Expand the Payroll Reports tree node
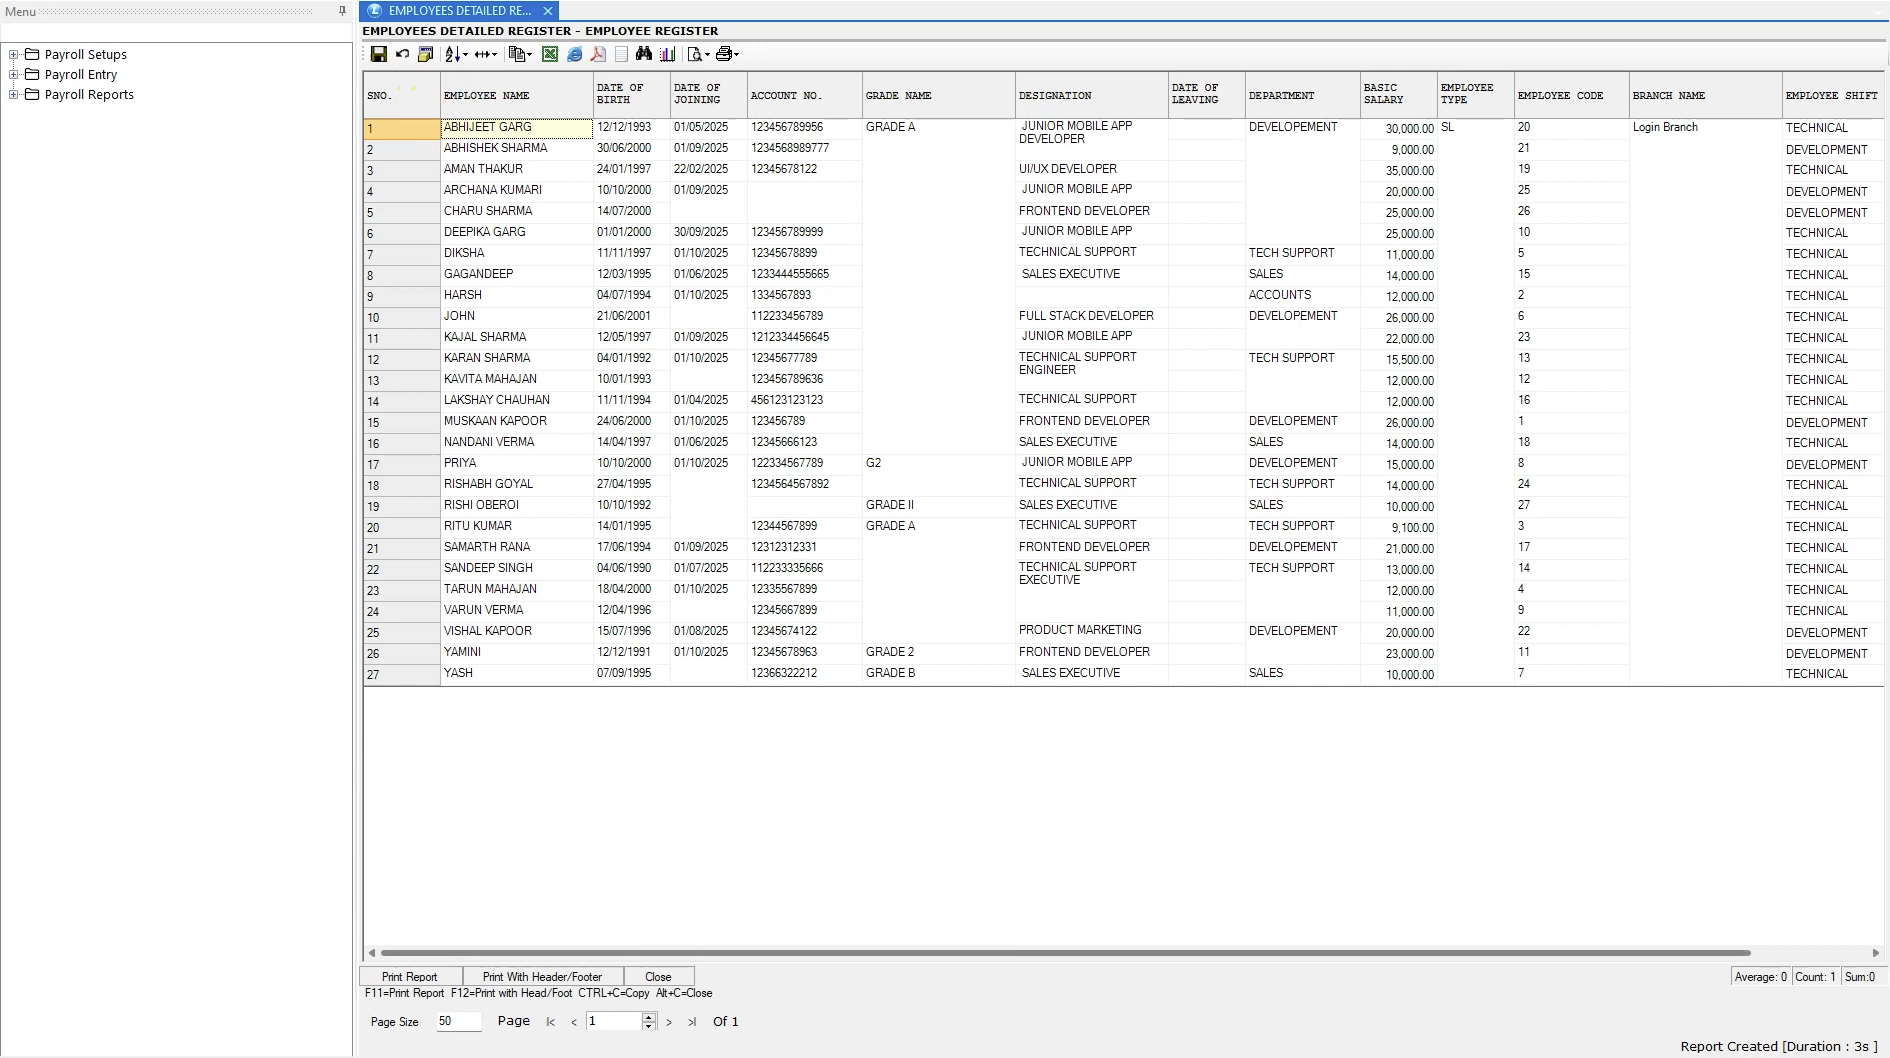 [14, 95]
